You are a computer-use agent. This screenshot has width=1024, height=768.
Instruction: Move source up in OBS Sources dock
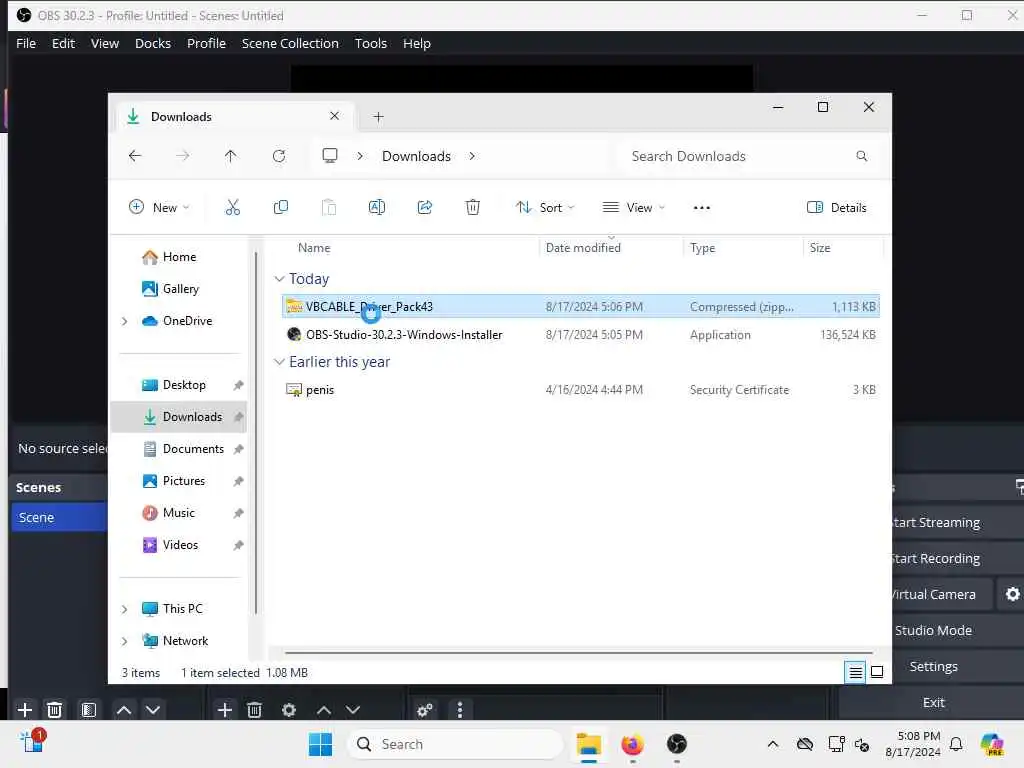point(324,710)
